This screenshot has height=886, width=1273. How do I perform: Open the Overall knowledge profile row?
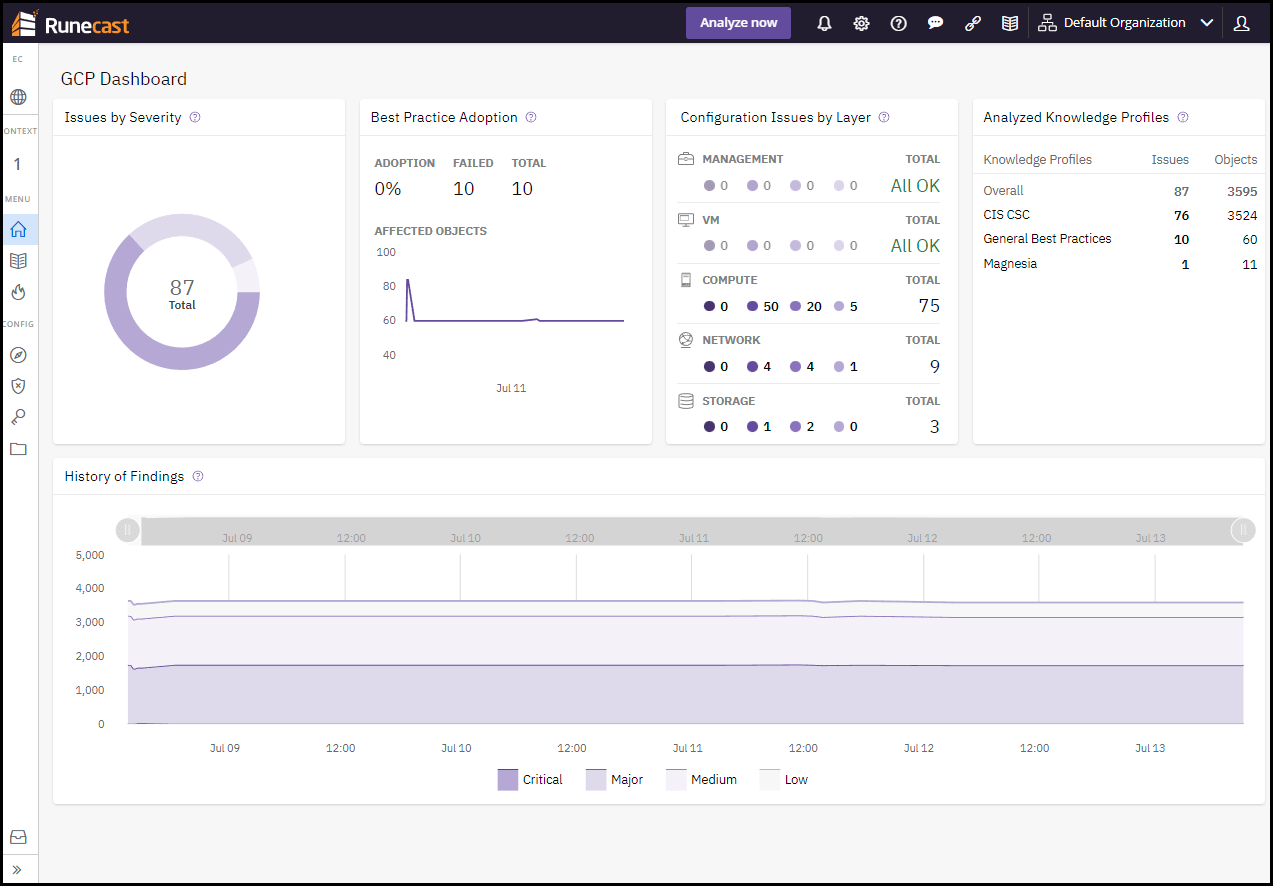[x=1120, y=190]
